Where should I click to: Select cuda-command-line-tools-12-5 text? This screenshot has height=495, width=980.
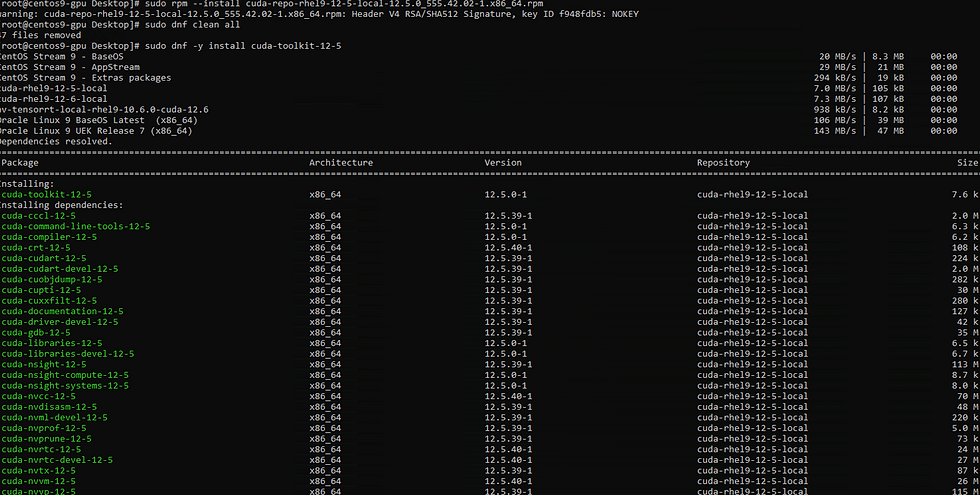click(76, 226)
